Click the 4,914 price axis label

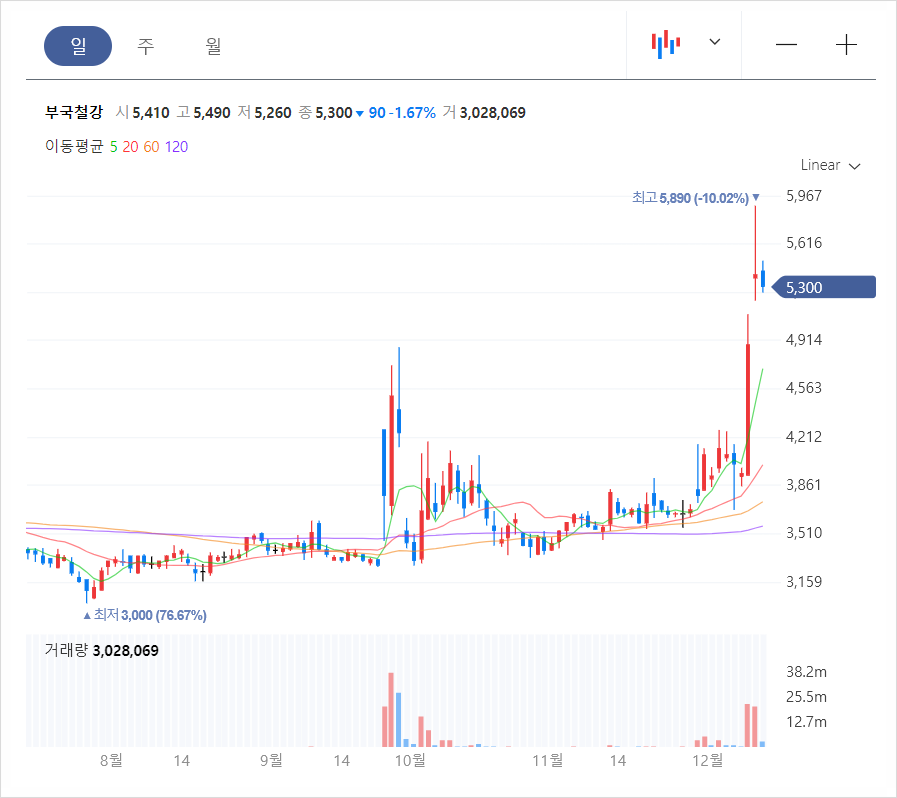pos(804,340)
